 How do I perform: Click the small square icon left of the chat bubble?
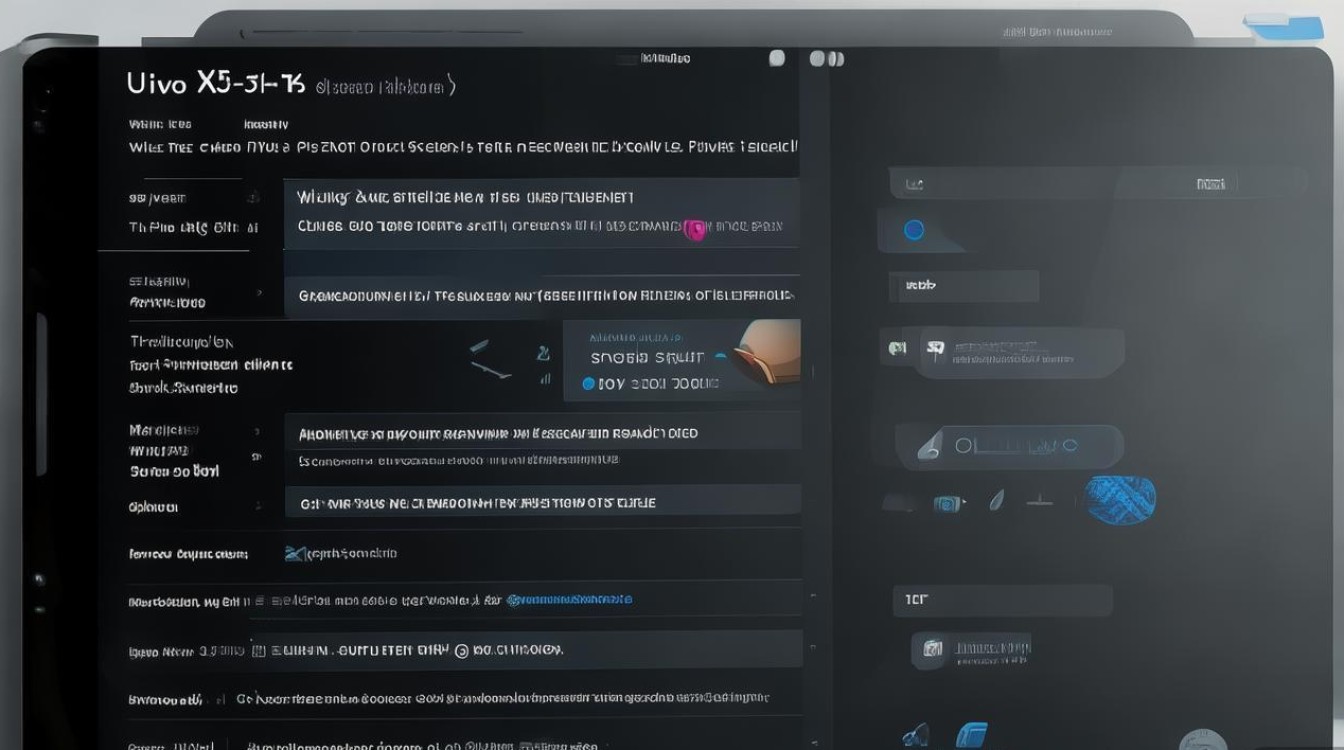coord(897,348)
